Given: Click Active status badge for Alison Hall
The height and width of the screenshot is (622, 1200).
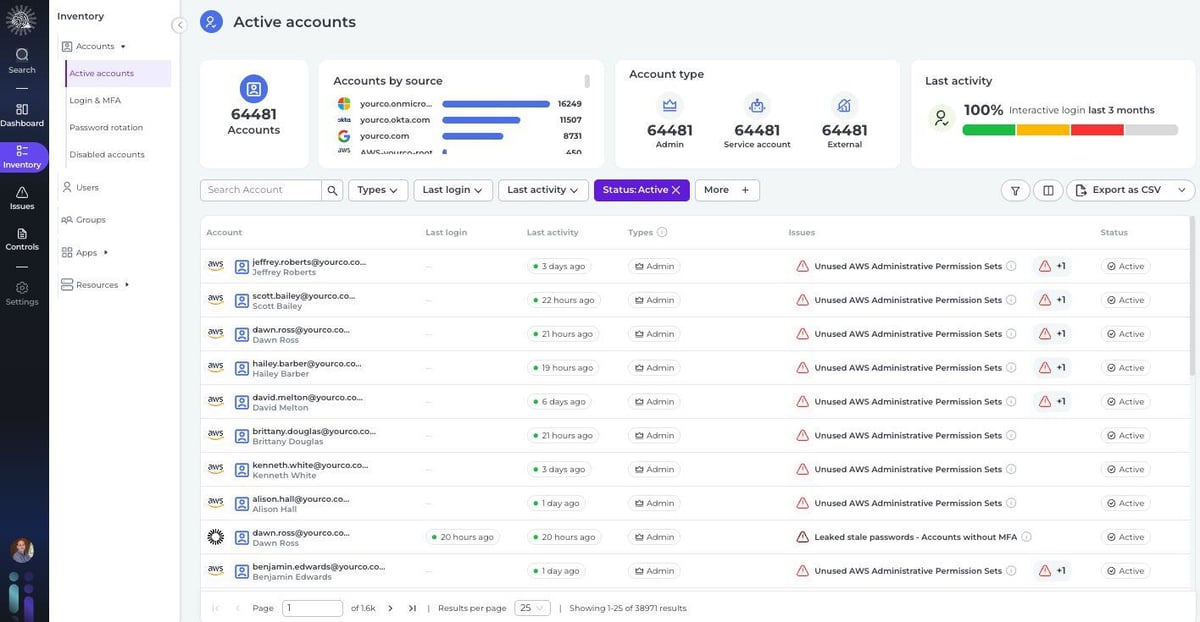Looking at the screenshot, I should pos(1125,503).
